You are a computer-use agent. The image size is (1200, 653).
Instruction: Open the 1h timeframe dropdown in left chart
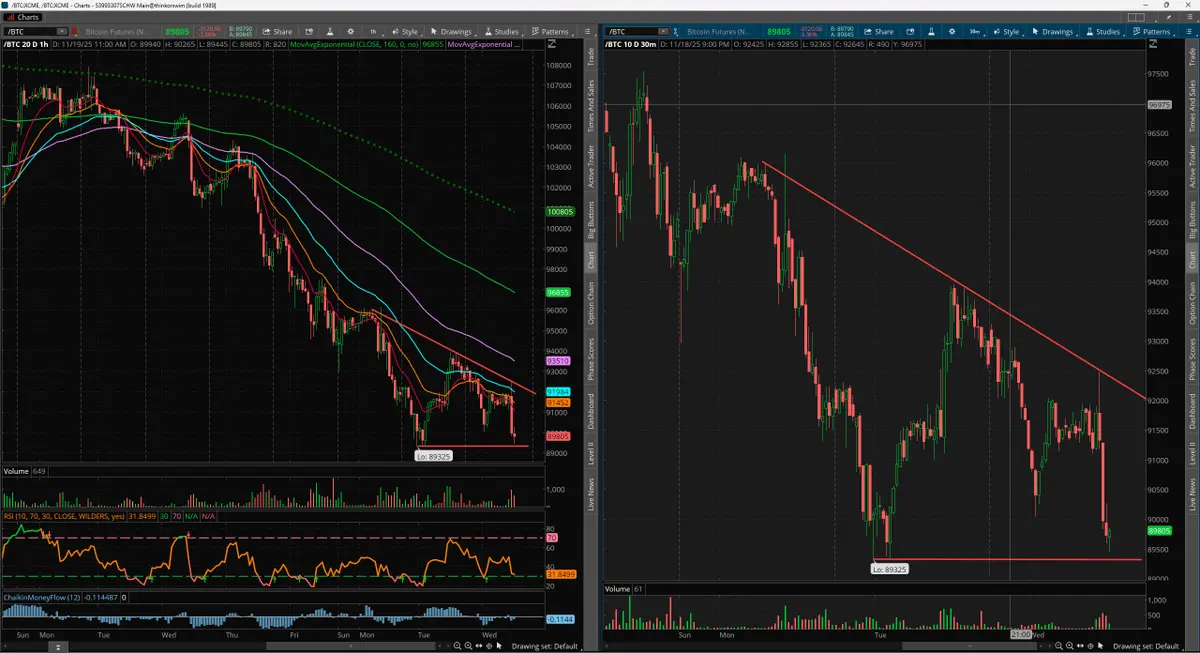373,32
